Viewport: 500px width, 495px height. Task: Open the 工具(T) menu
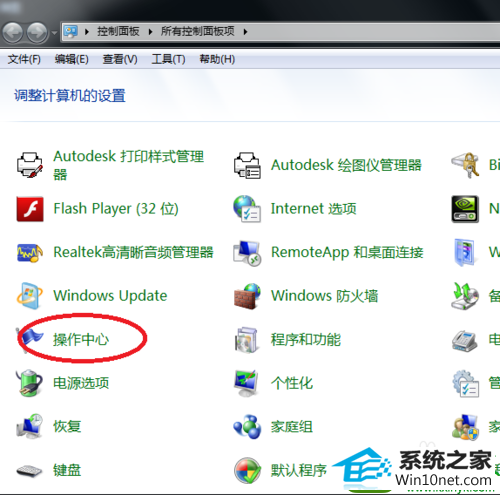tap(168, 59)
